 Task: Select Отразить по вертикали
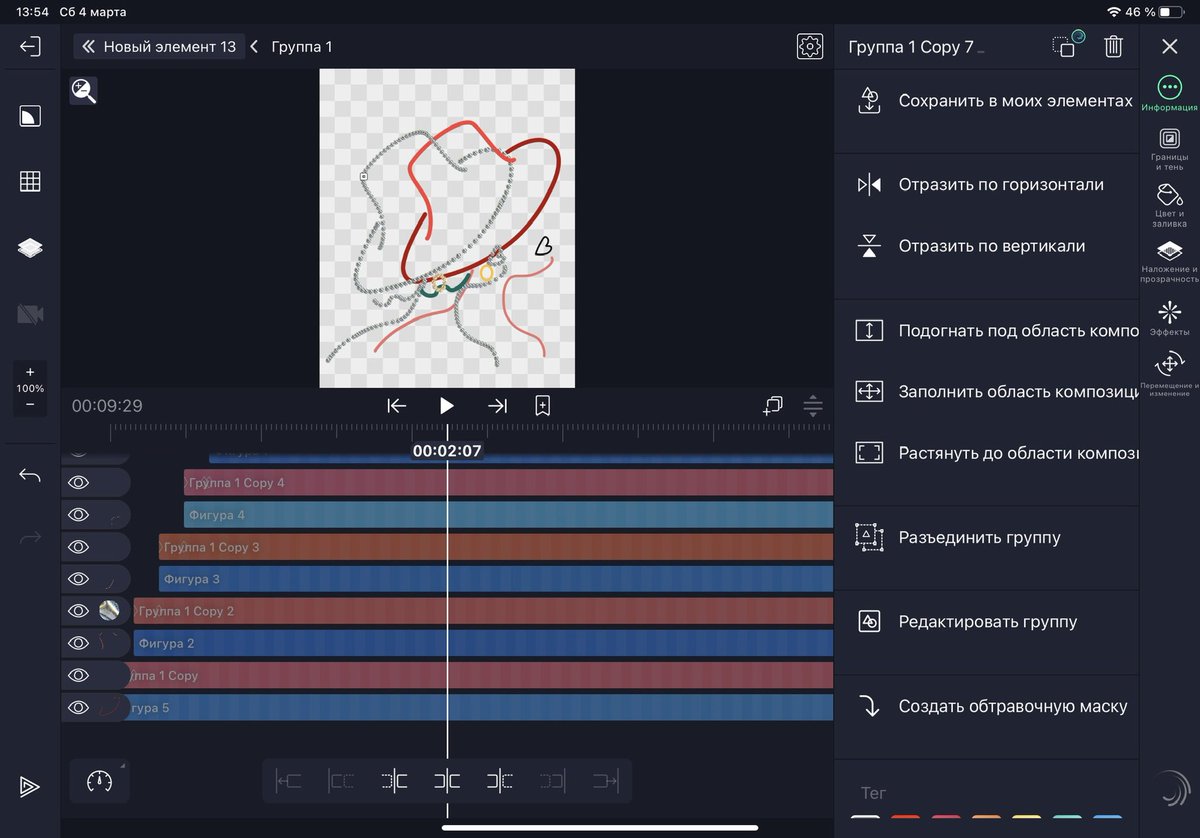[x=987, y=246]
